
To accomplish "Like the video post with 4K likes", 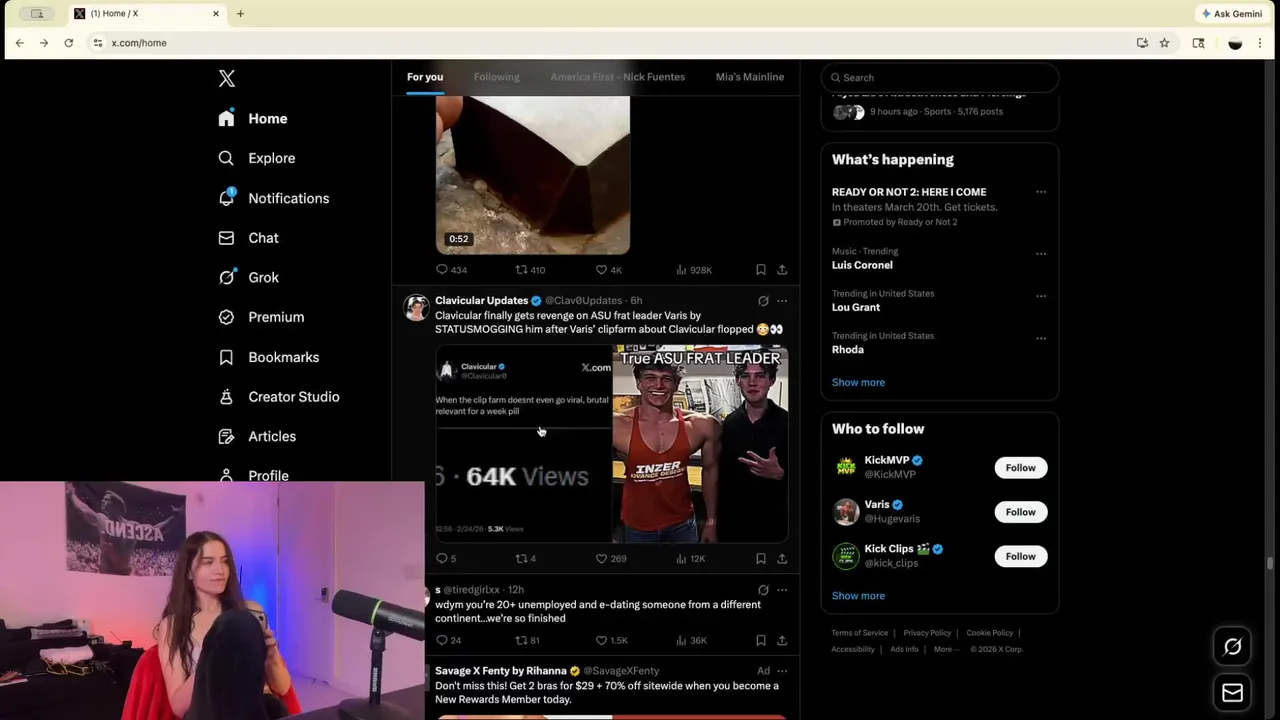I will point(609,270).
